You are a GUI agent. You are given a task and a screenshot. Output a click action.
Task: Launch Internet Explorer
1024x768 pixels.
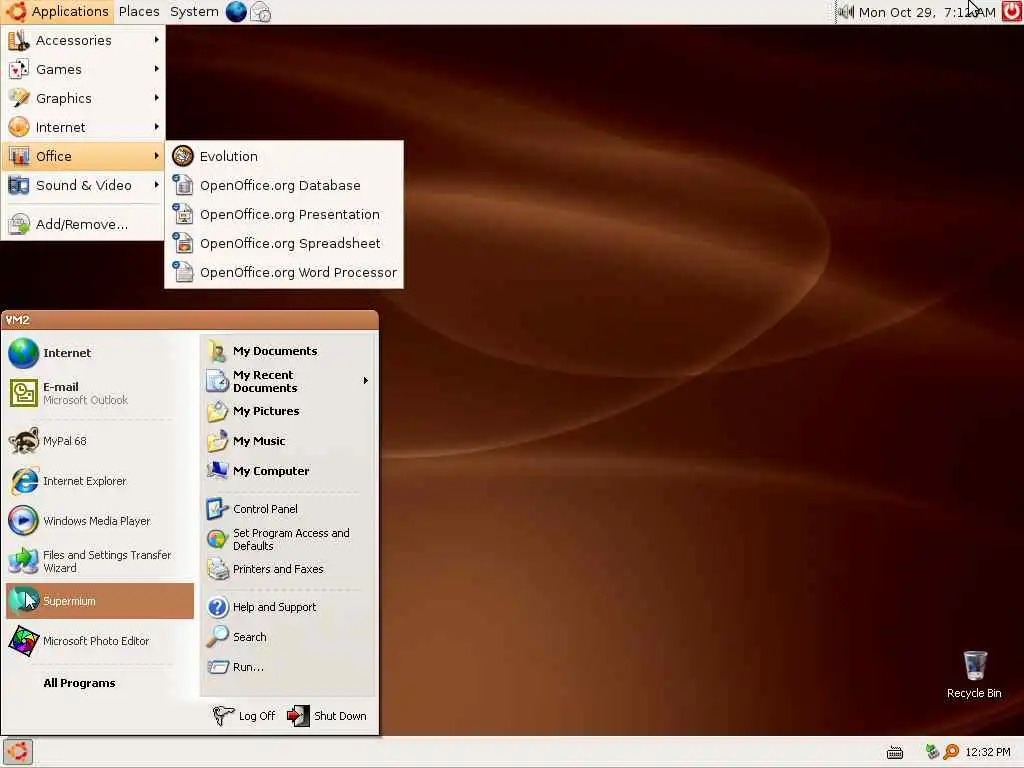point(99,481)
